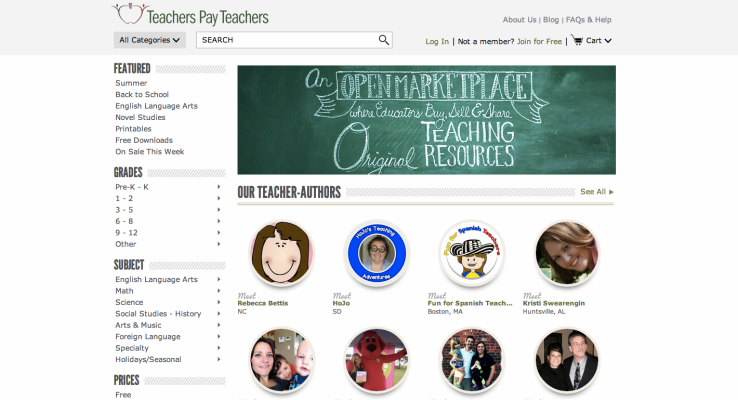Expand the 6 - 8 grade arrow

219,221
